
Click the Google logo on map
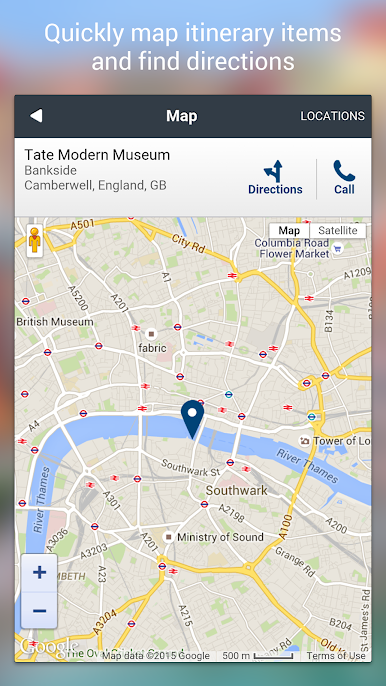click(x=47, y=647)
